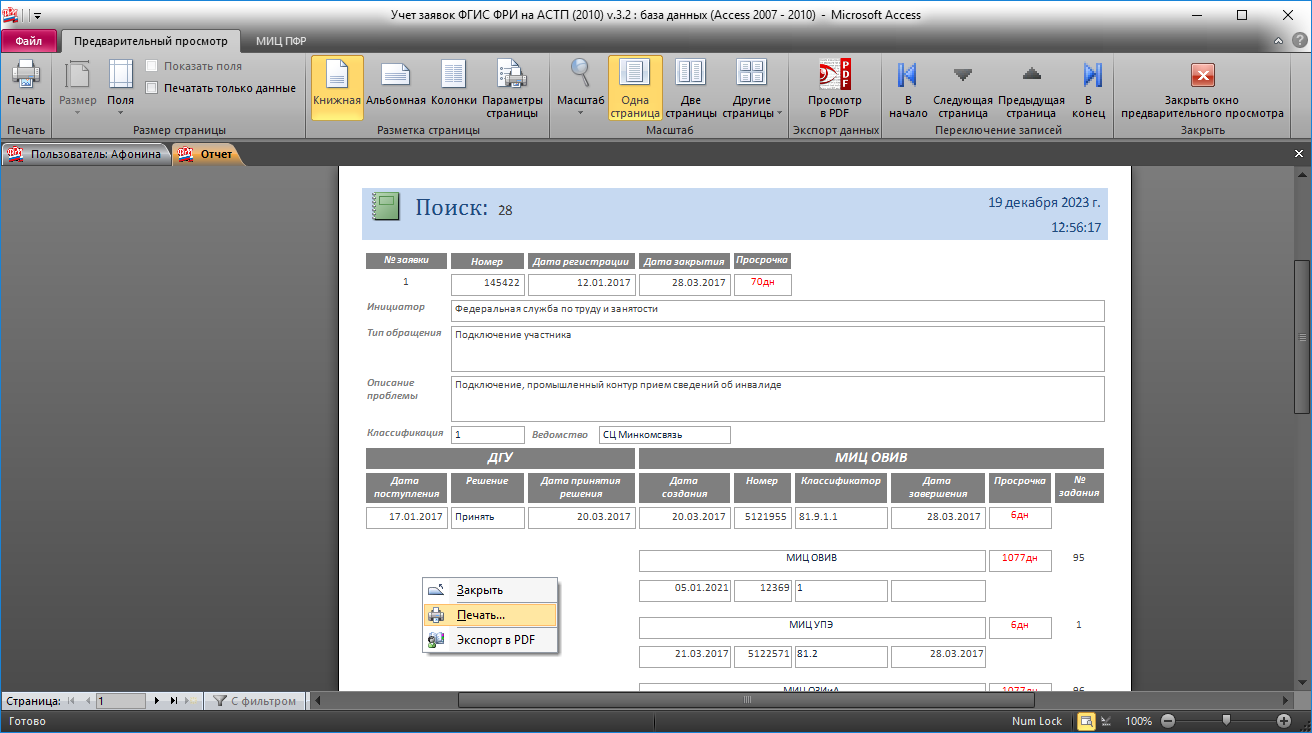Enable Печатать только данные checkbox
Viewport: 1312px width, 733px height.
pos(152,88)
